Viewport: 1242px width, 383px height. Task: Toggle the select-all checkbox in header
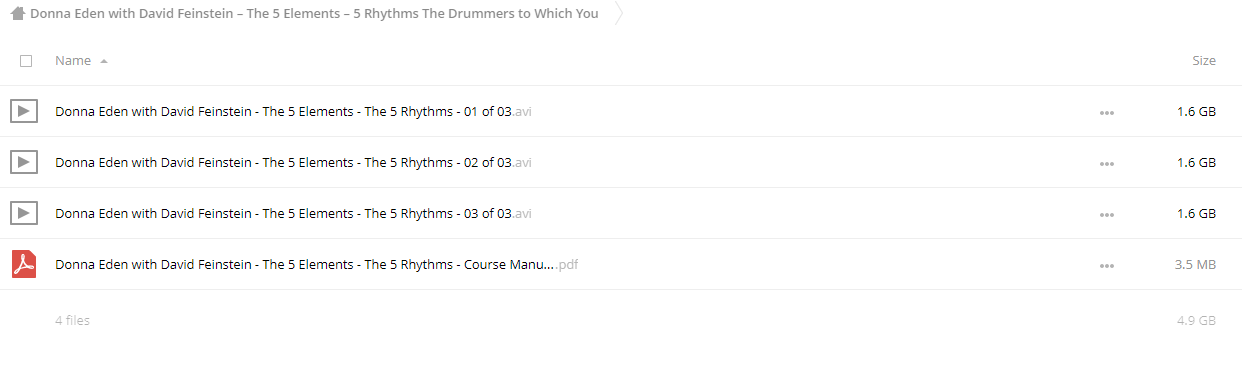click(x=26, y=61)
